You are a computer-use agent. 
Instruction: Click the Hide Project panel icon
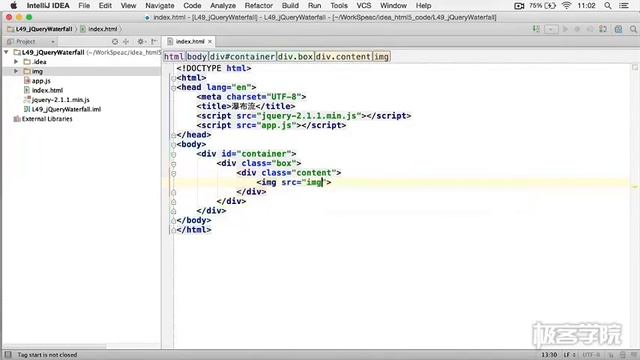[x=154, y=42]
